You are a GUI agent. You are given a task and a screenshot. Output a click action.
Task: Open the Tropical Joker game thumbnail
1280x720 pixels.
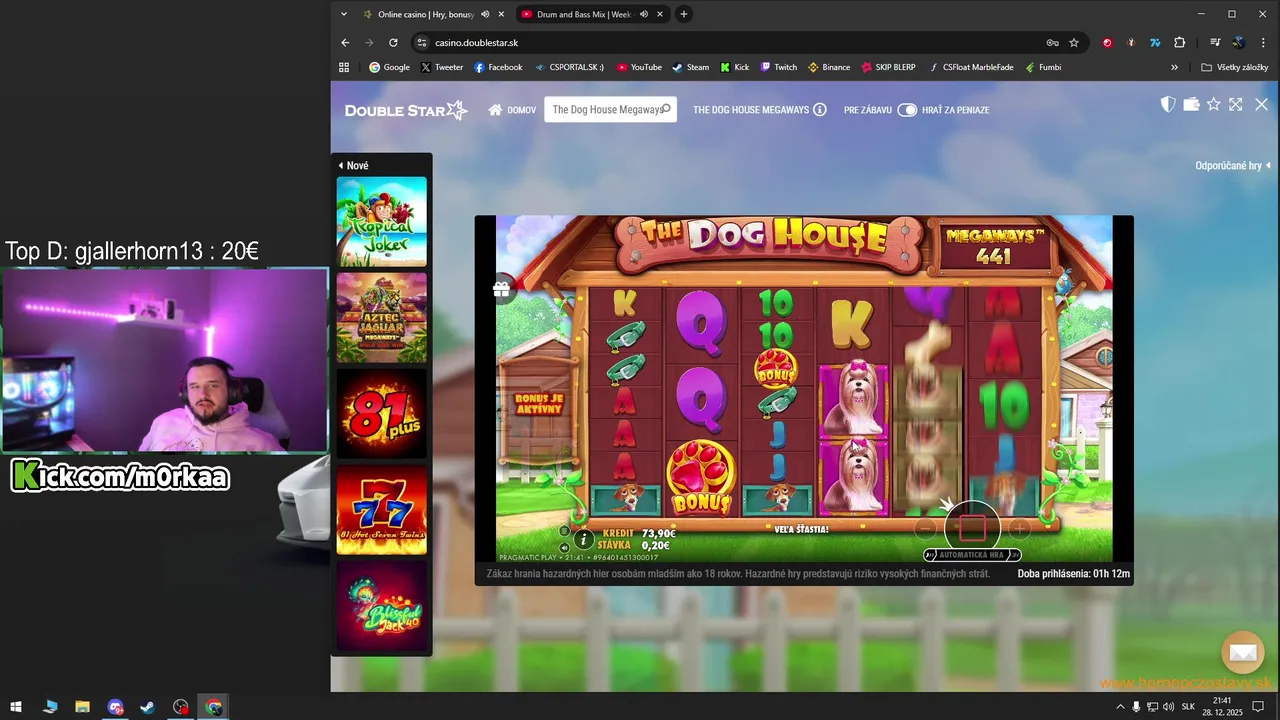point(381,222)
